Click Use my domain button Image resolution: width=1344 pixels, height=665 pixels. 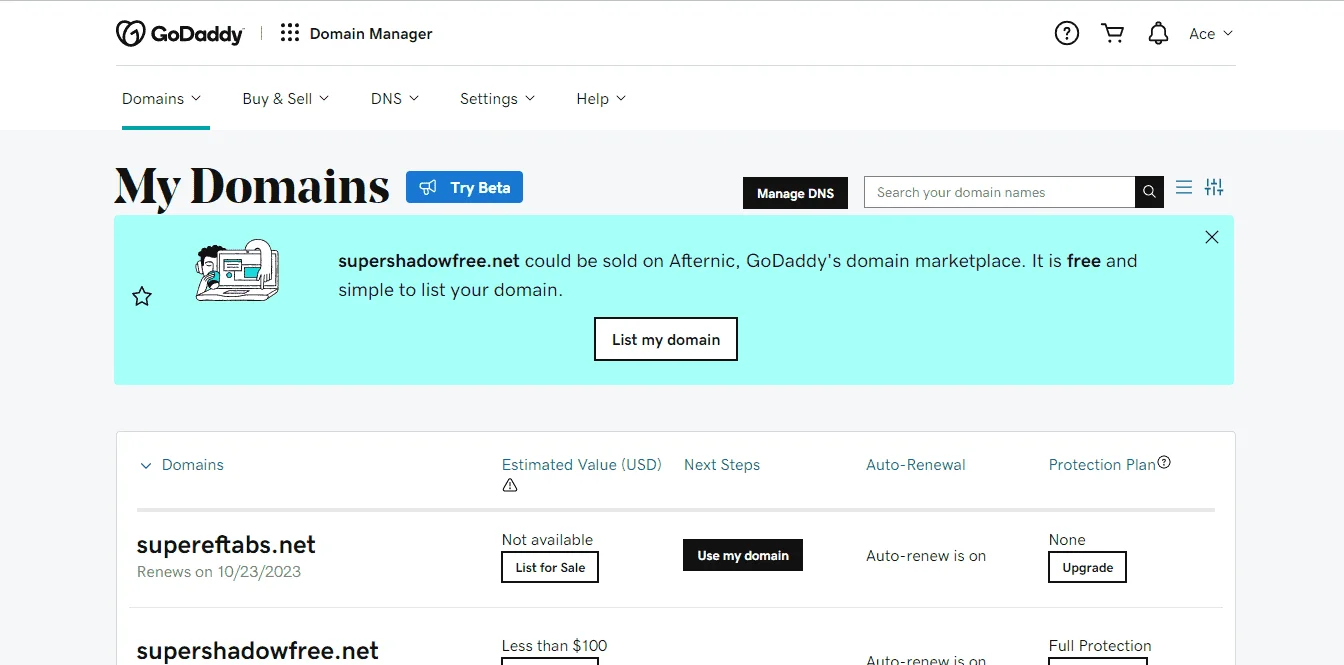click(743, 555)
